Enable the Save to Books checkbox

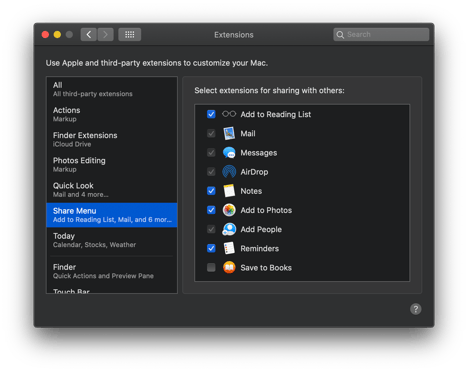(x=211, y=267)
